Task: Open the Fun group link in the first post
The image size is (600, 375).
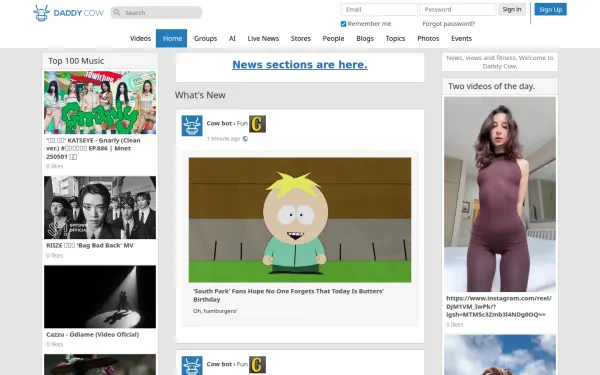Action: point(242,123)
